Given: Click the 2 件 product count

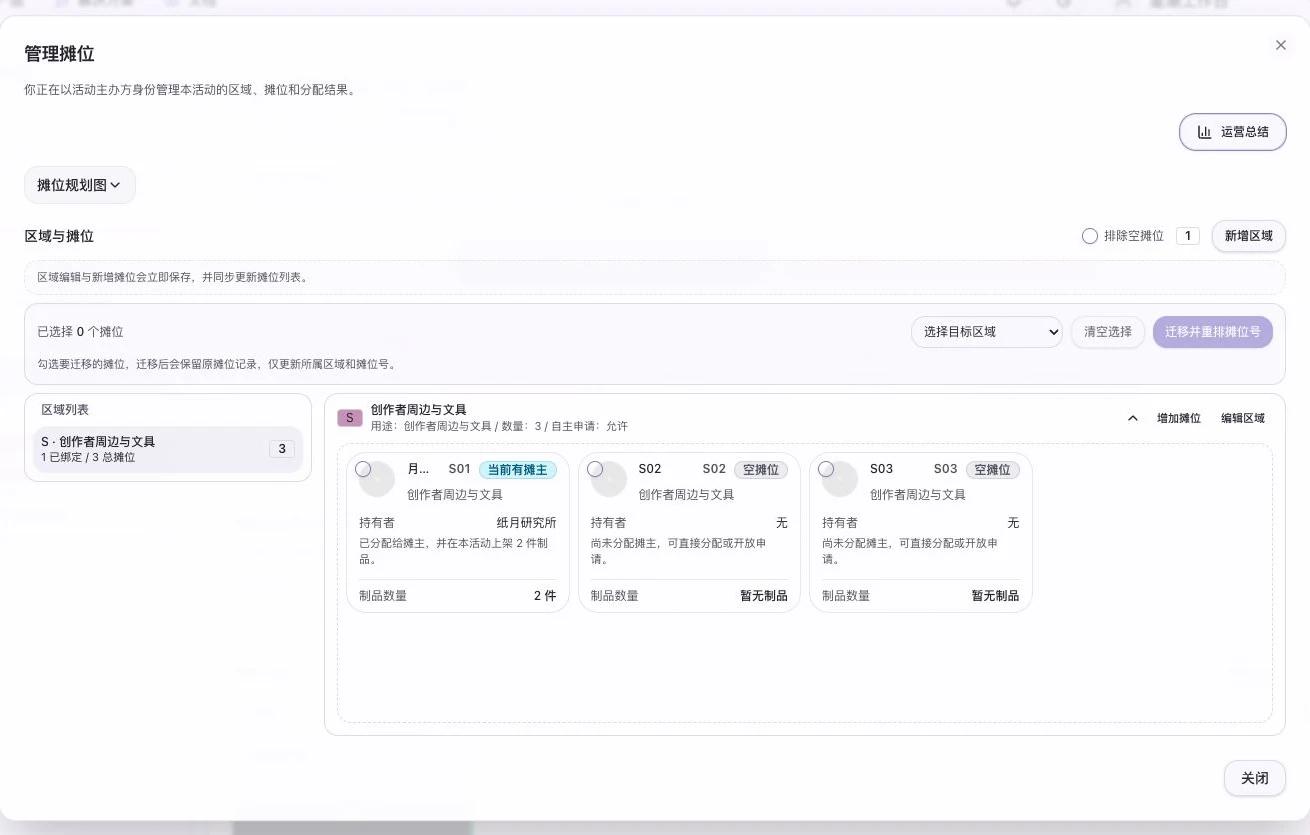Looking at the screenshot, I should [545, 596].
